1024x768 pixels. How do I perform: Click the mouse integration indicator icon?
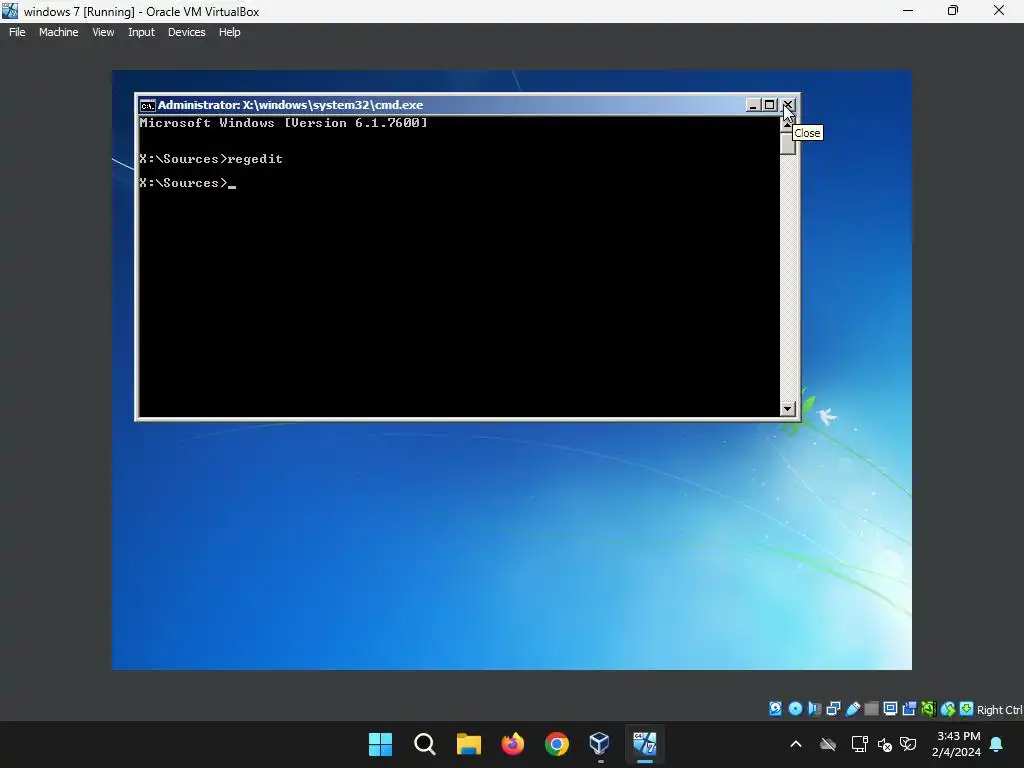[948, 709]
